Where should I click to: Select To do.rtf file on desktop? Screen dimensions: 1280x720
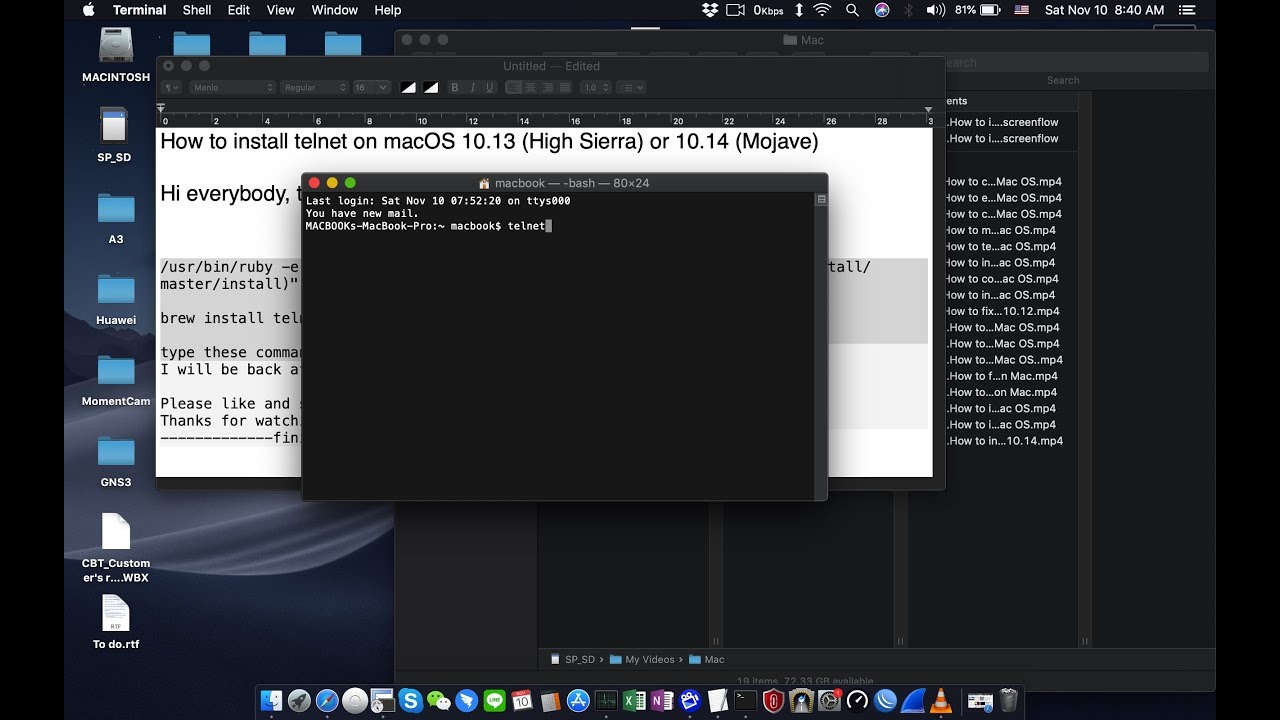click(116, 622)
